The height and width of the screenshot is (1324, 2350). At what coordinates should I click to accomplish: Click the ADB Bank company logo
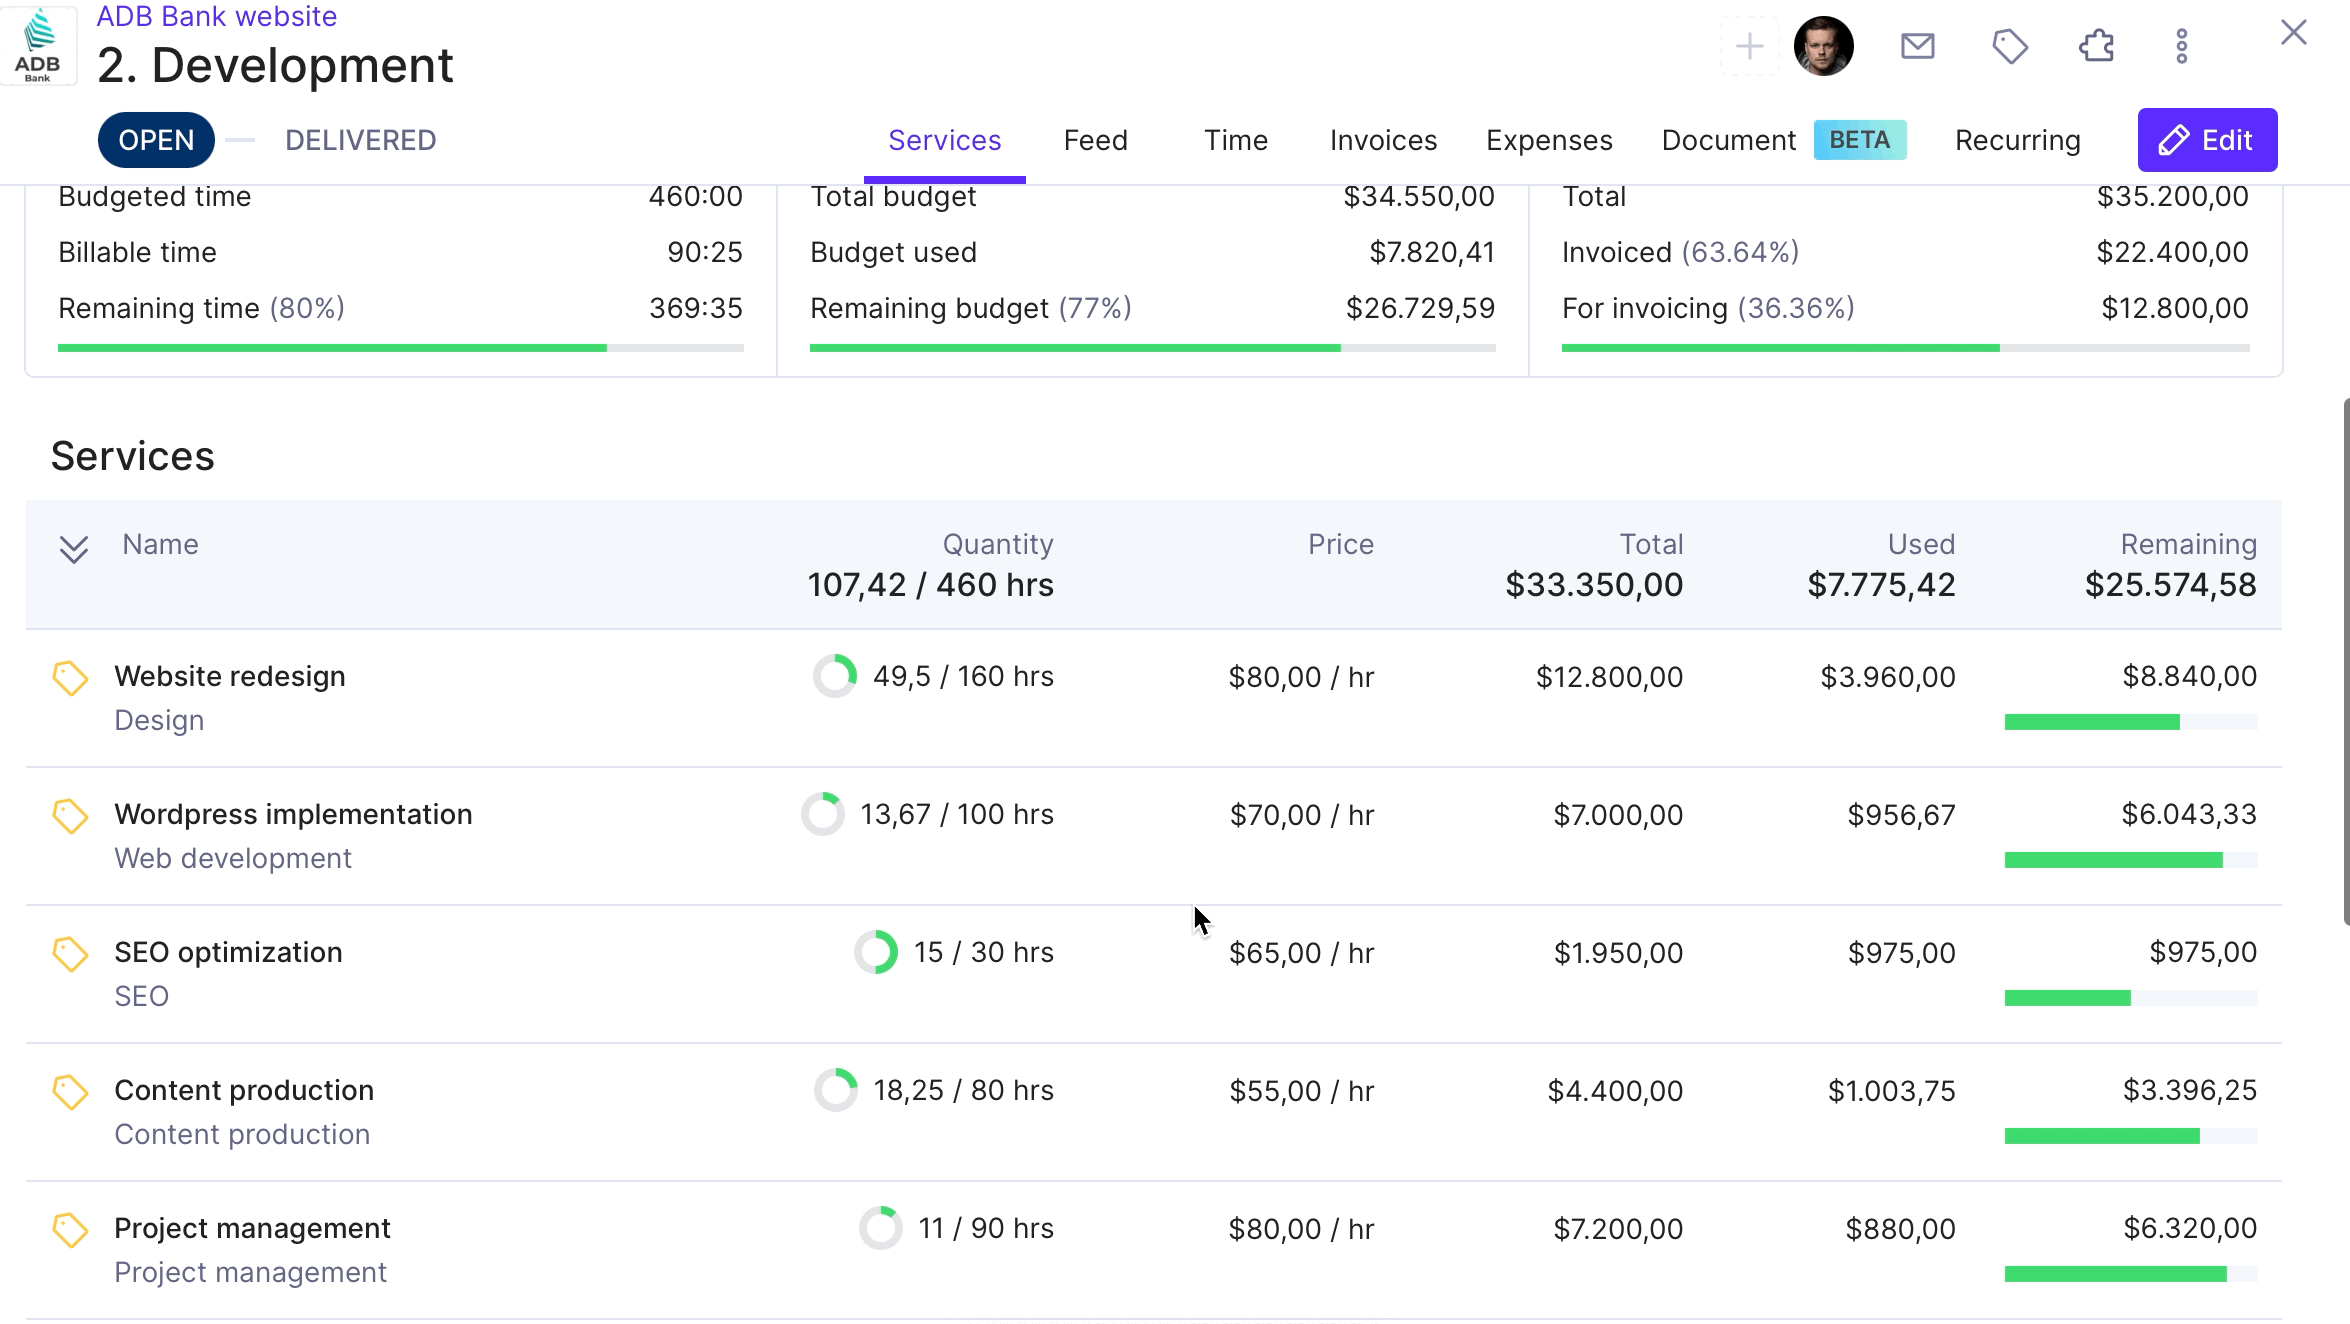point(38,44)
